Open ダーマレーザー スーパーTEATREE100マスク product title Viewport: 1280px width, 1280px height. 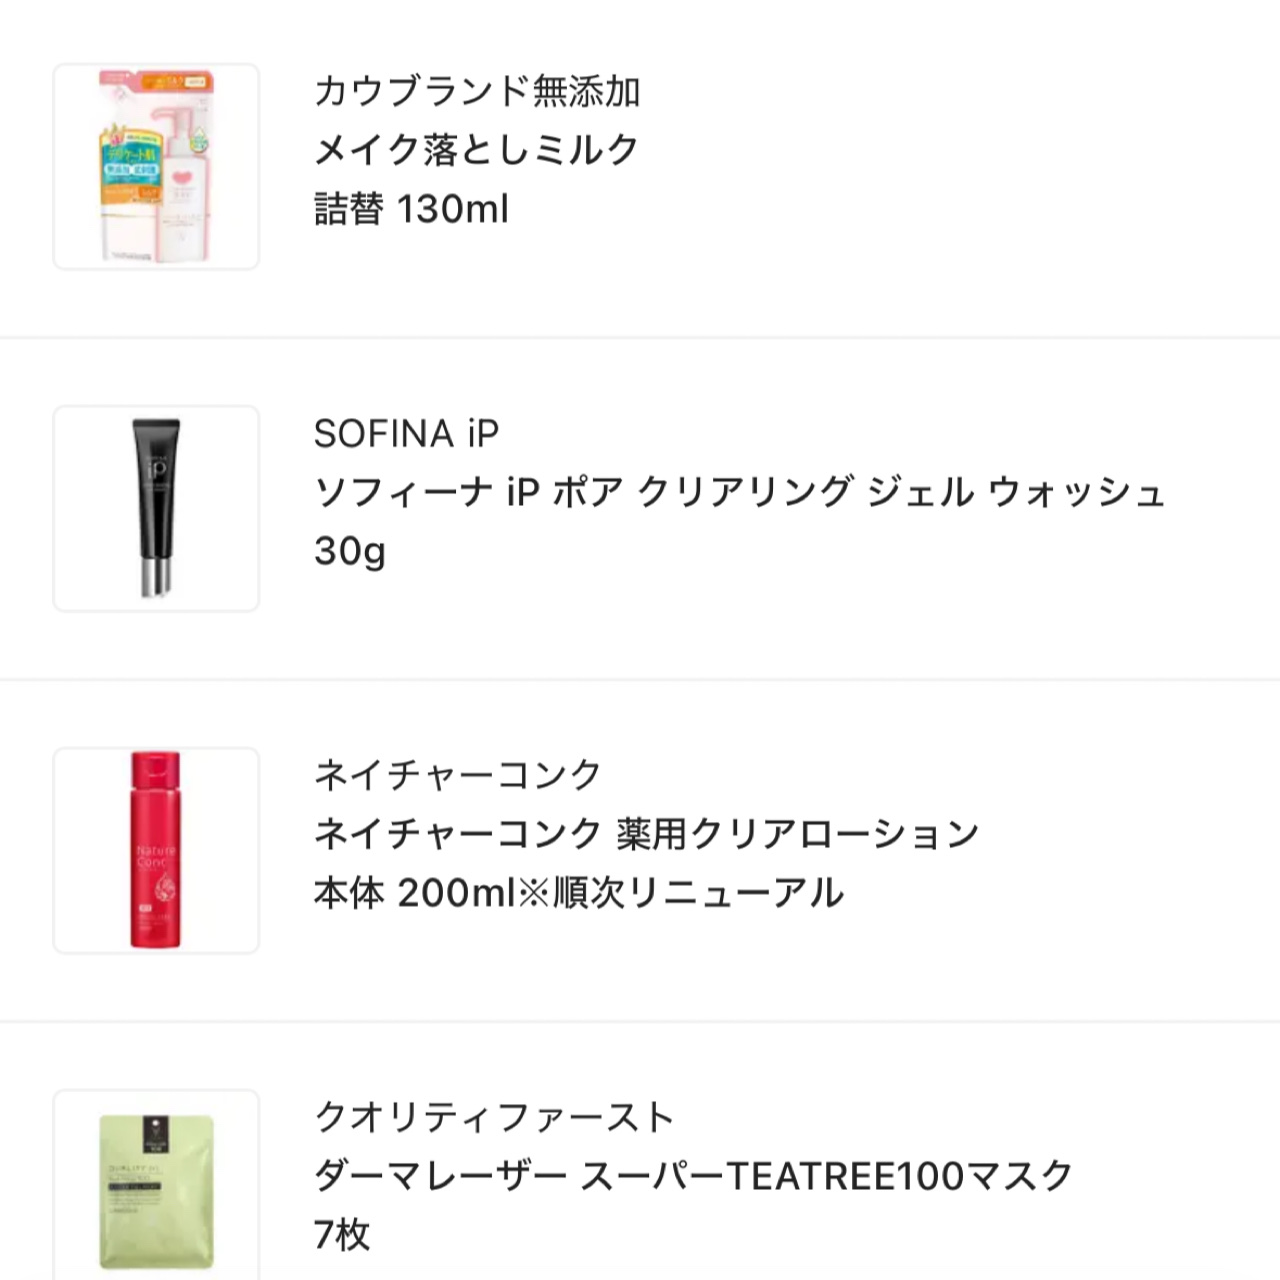coord(693,1176)
